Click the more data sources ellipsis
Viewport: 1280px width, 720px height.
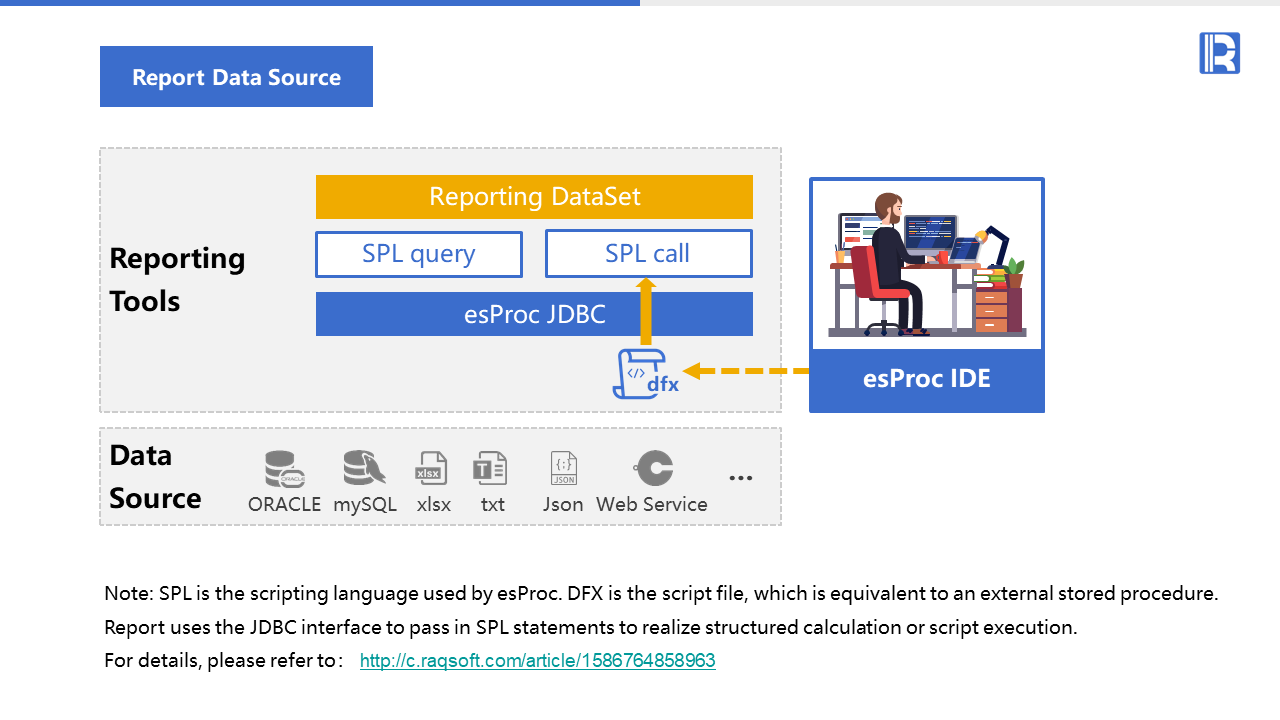pyautogui.click(x=741, y=478)
